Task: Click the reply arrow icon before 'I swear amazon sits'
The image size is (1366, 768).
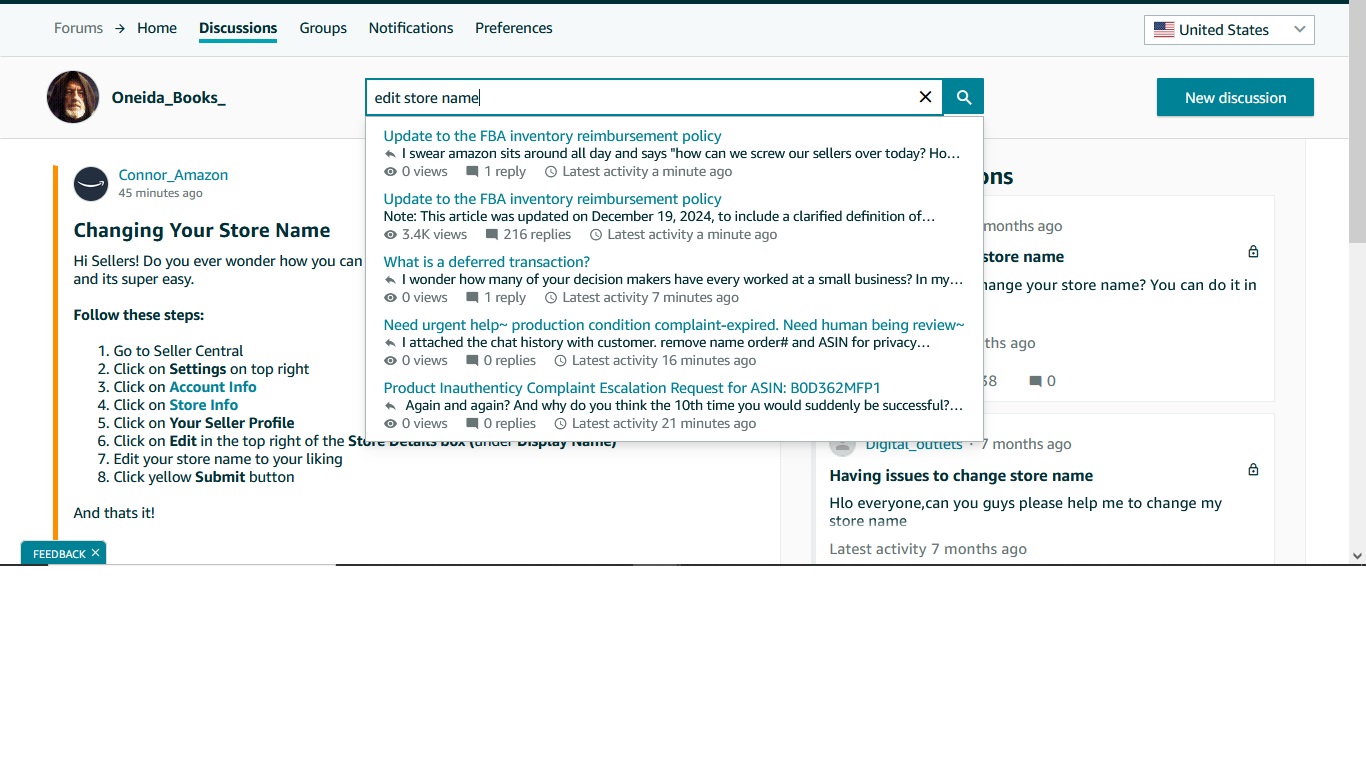Action: [x=391, y=154]
